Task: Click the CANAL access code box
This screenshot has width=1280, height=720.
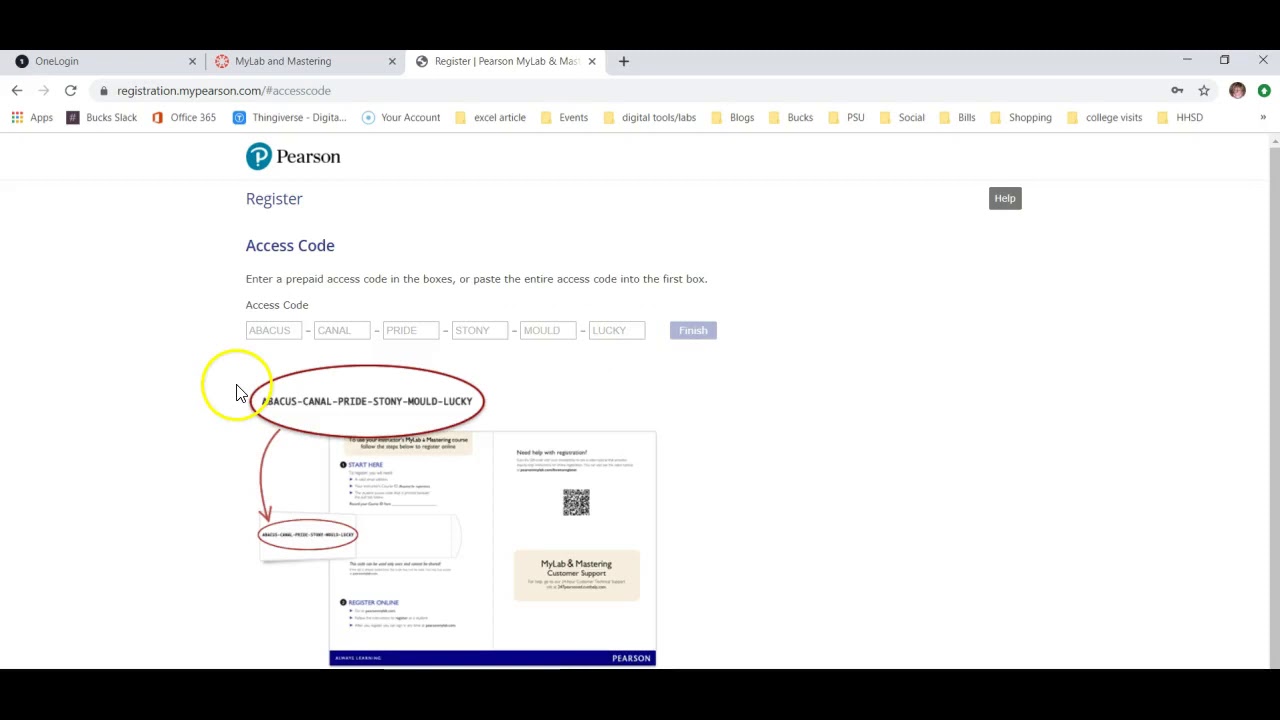Action: pos(342,331)
